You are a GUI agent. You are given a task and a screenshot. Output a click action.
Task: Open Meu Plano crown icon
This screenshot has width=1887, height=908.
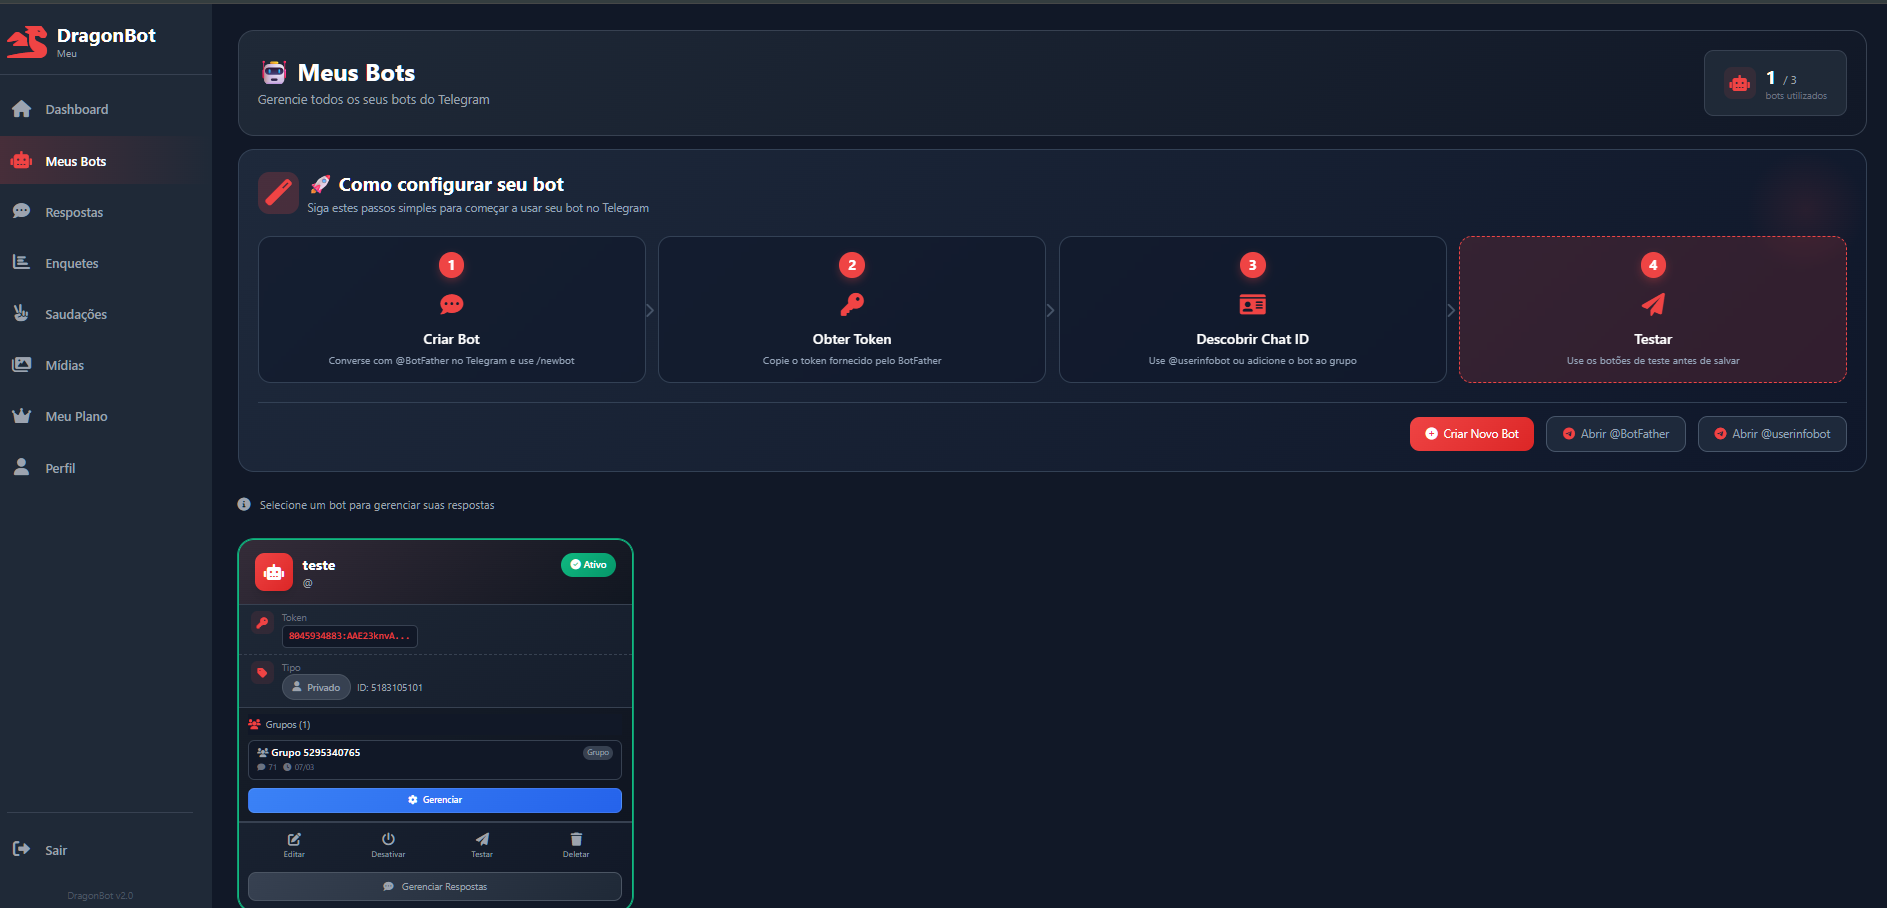coord(20,416)
